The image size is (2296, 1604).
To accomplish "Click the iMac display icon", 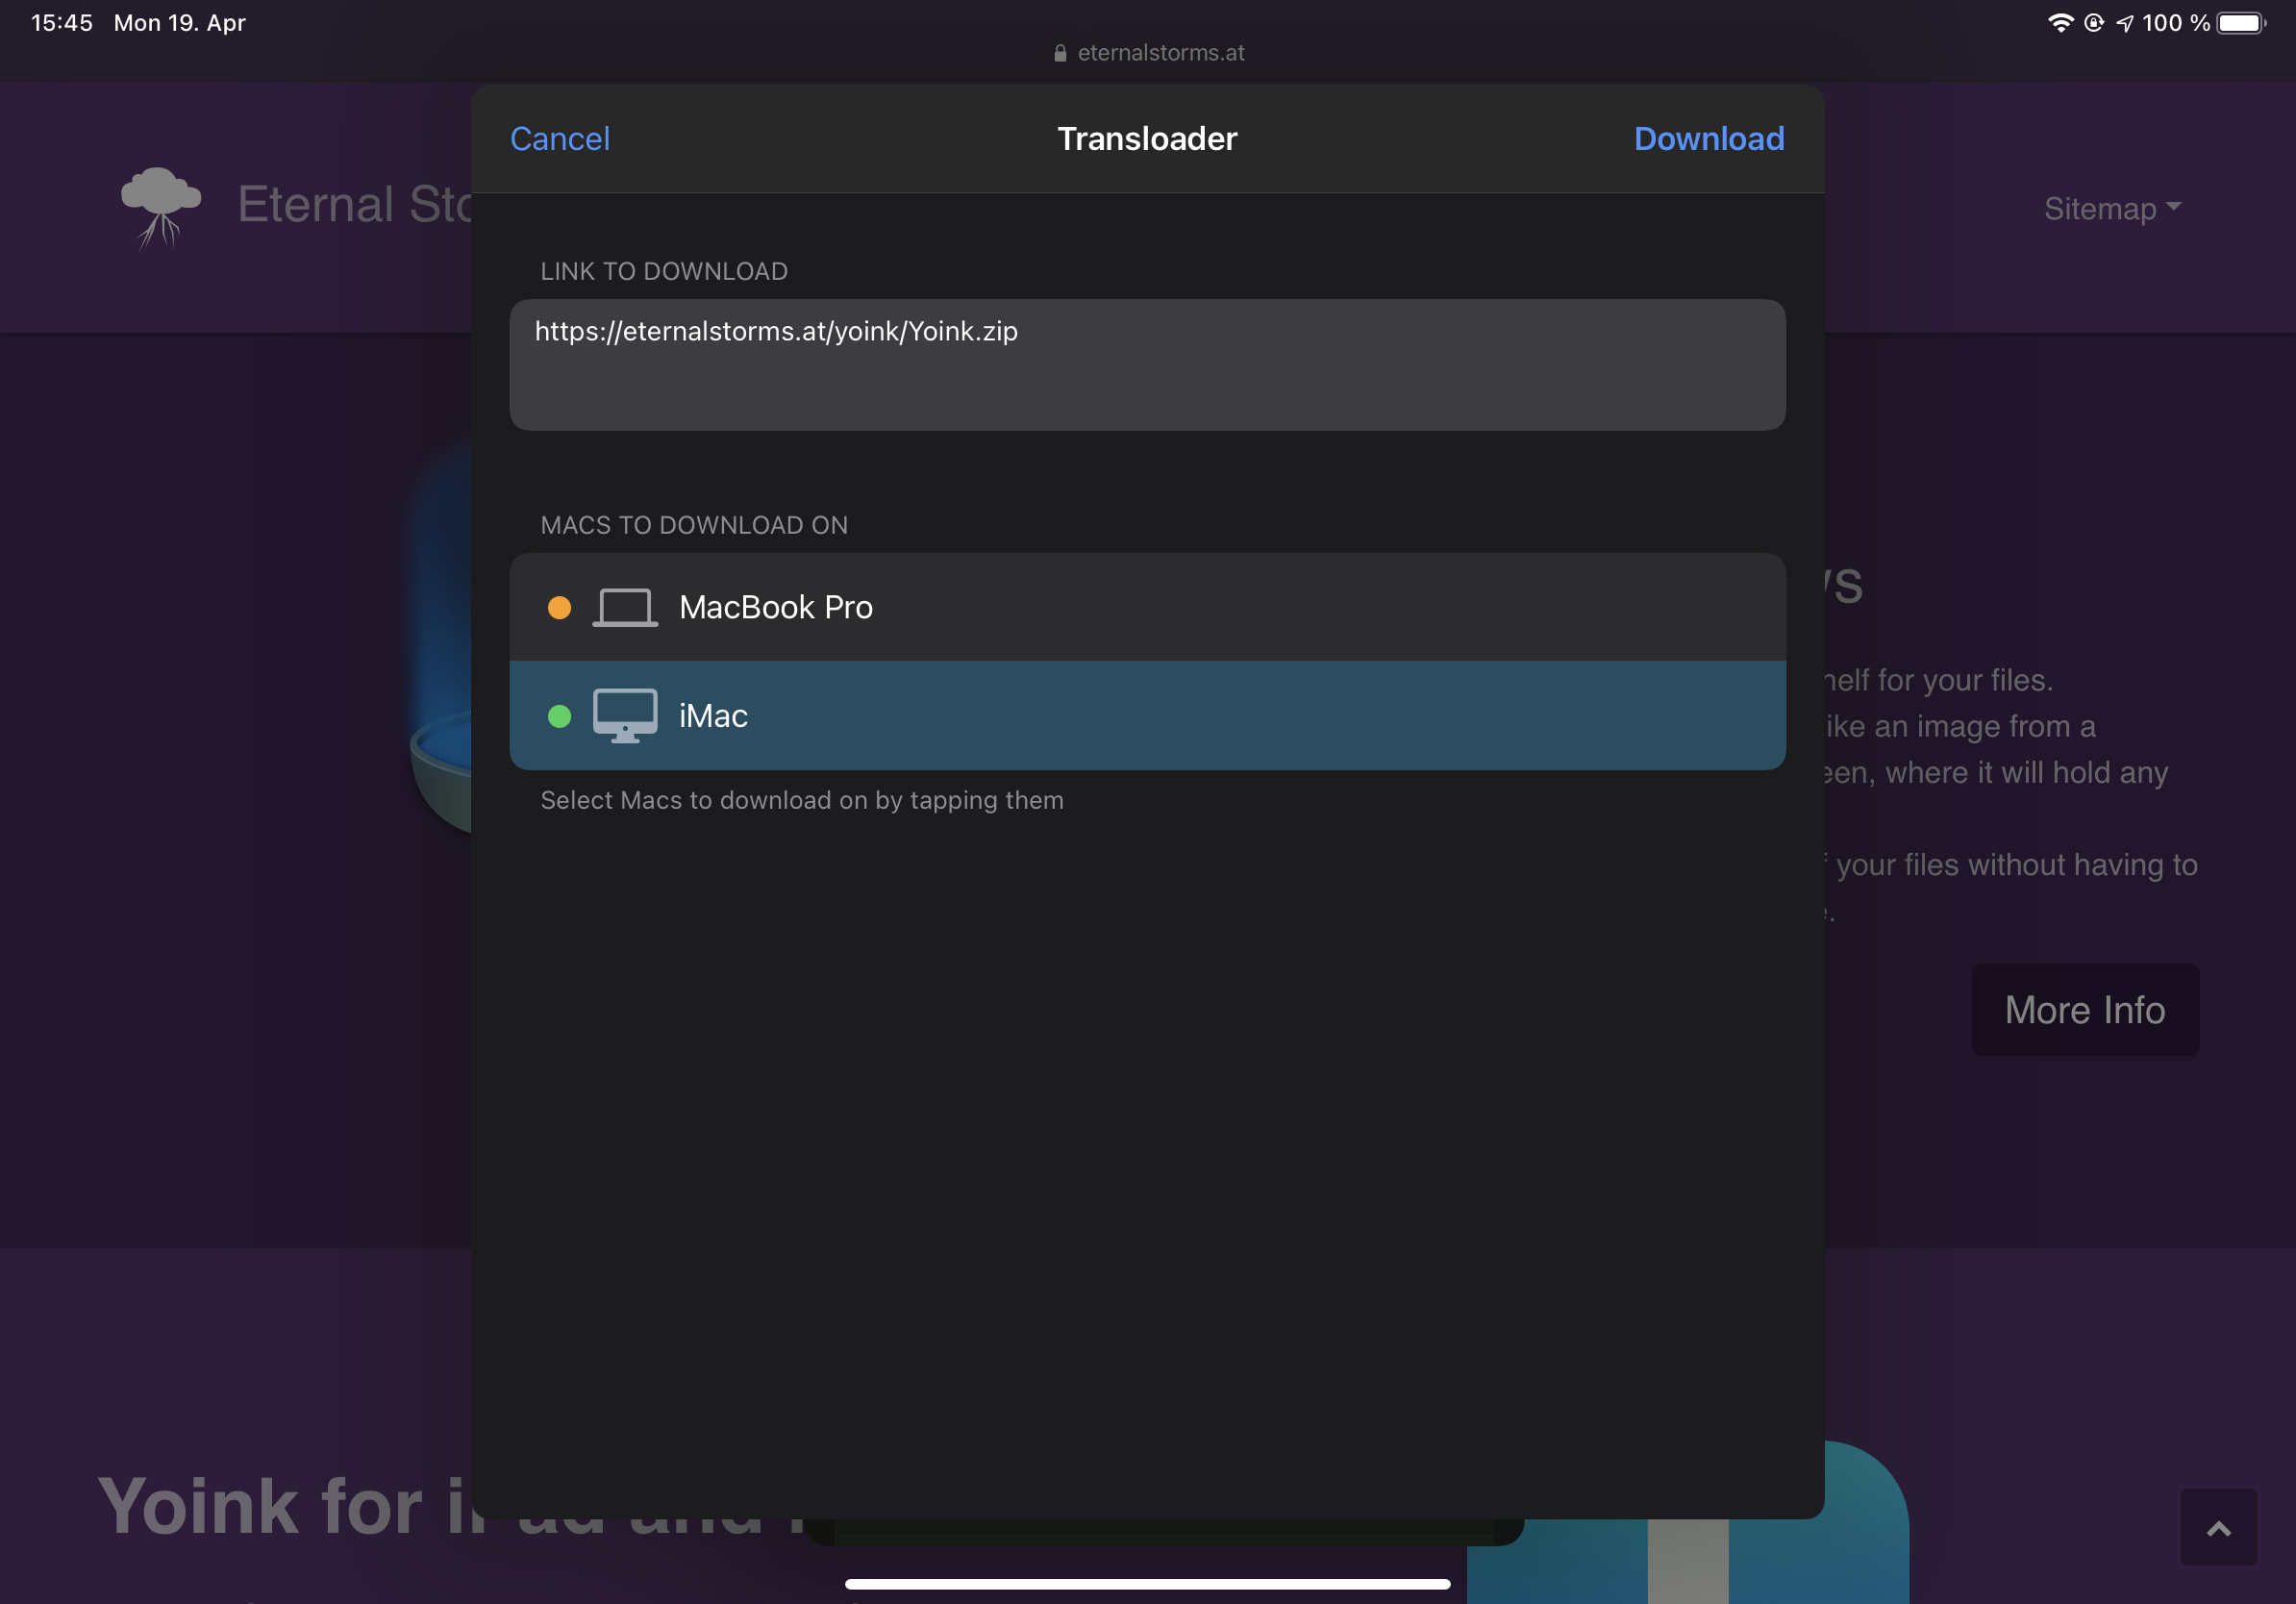I will click(x=624, y=714).
